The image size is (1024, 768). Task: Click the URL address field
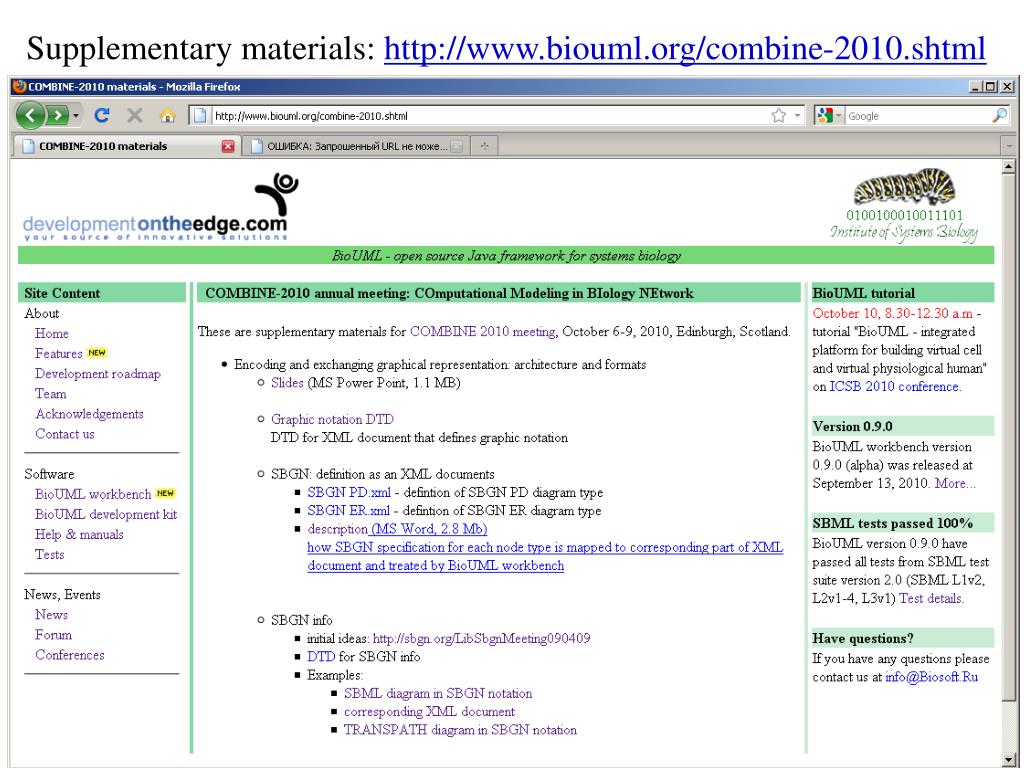click(490, 116)
